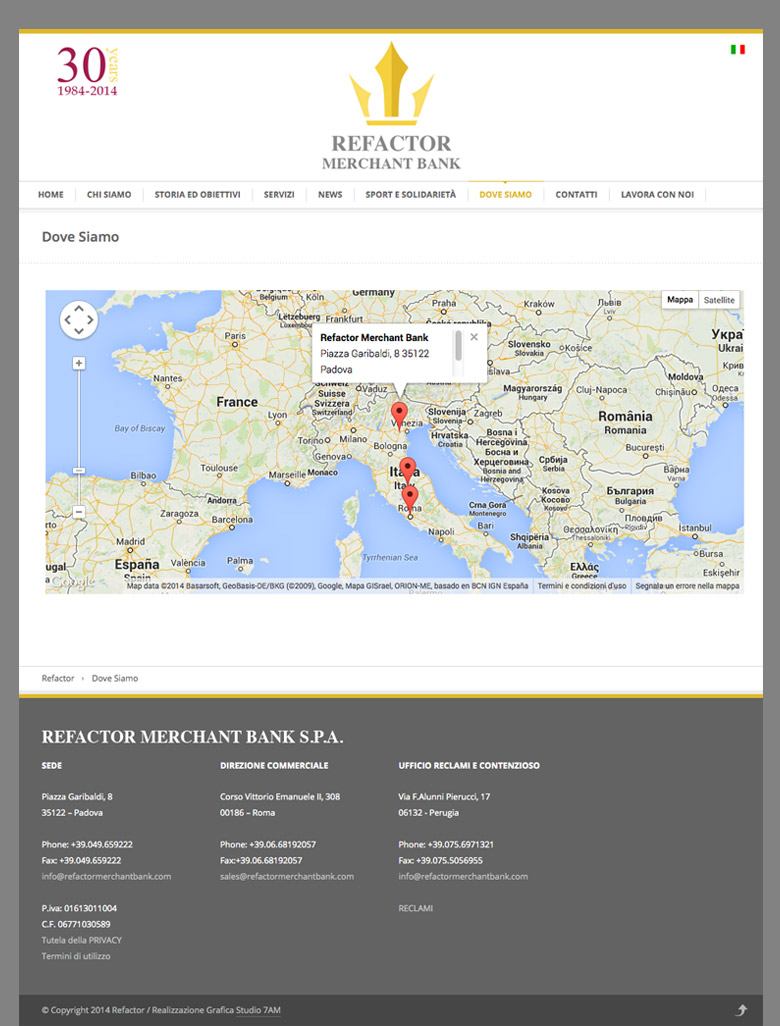780x1026 pixels.
Task: Switch the map to Satellite view
Action: point(719,300)
